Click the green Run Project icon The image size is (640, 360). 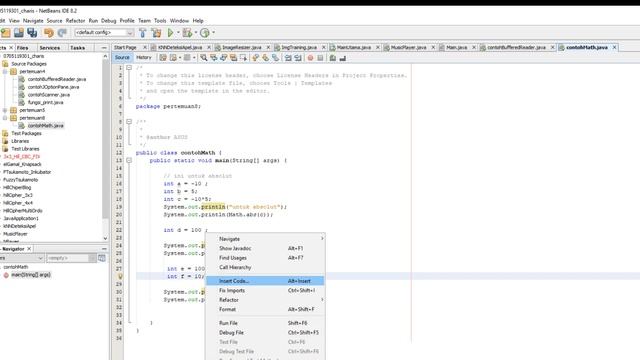coord(171,33)
